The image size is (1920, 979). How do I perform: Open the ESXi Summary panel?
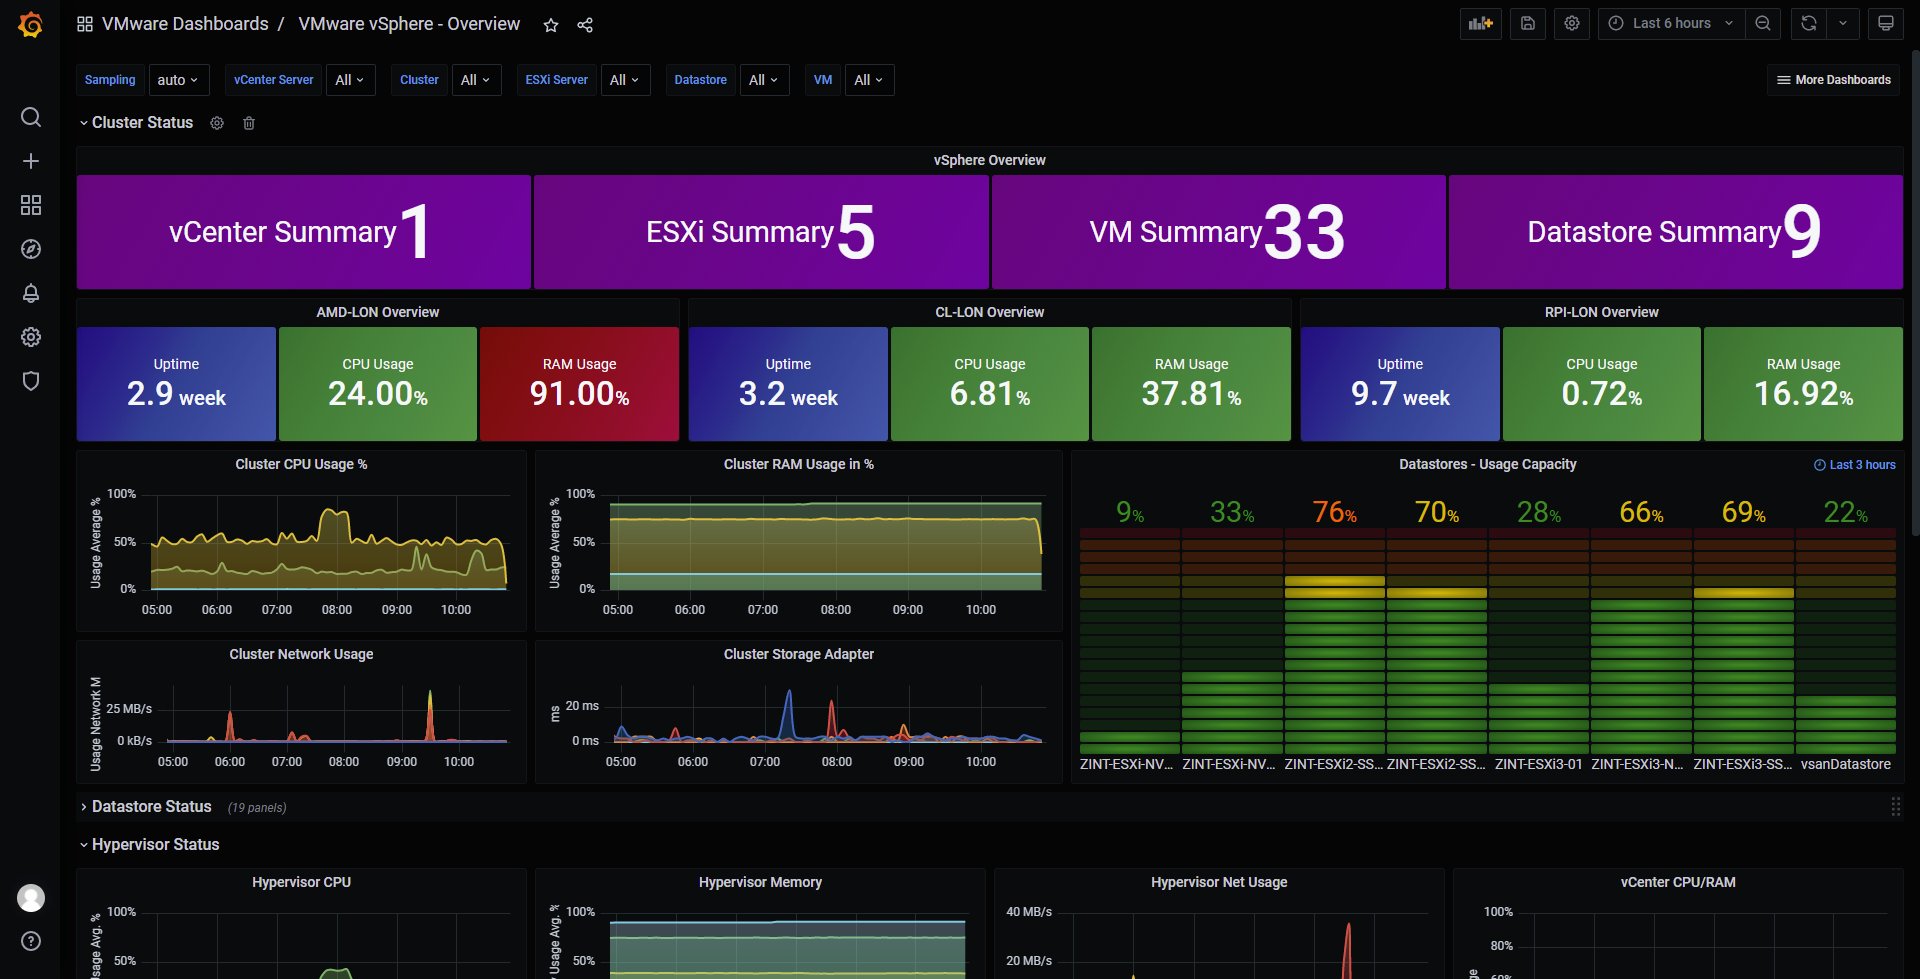pos(761,232)
